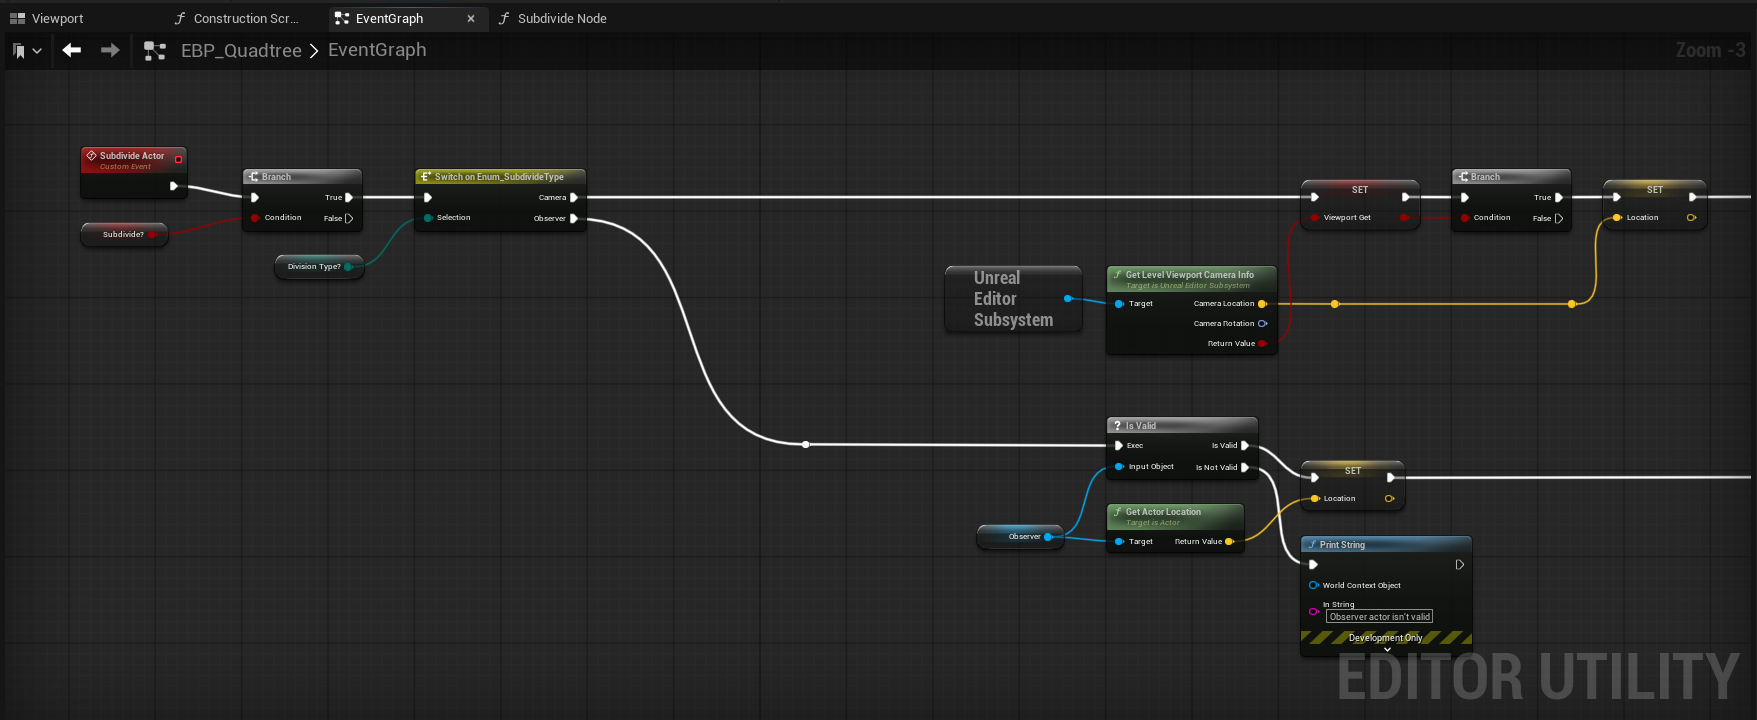Click the Camera Rotation output pin
Image resolution: width=1757 pixels, height=720 pixels.
[1262, 324]
